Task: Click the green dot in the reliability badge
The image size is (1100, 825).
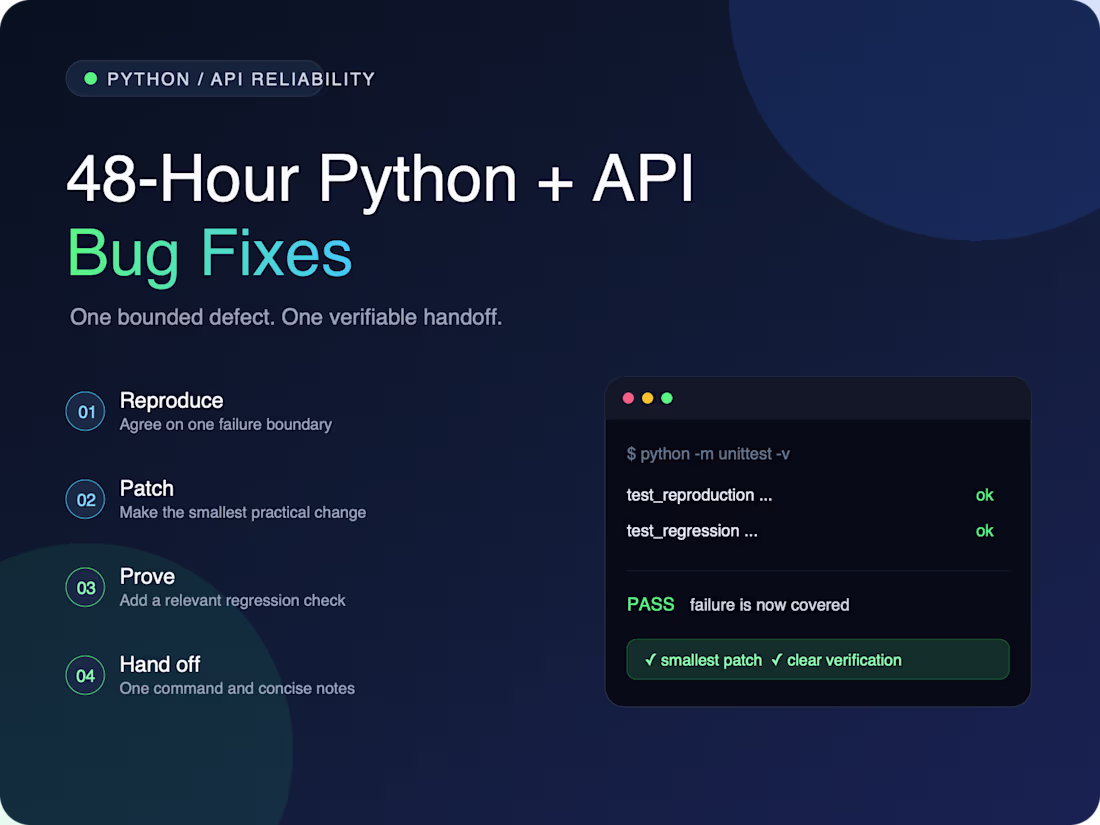Action: pos(90,79)
